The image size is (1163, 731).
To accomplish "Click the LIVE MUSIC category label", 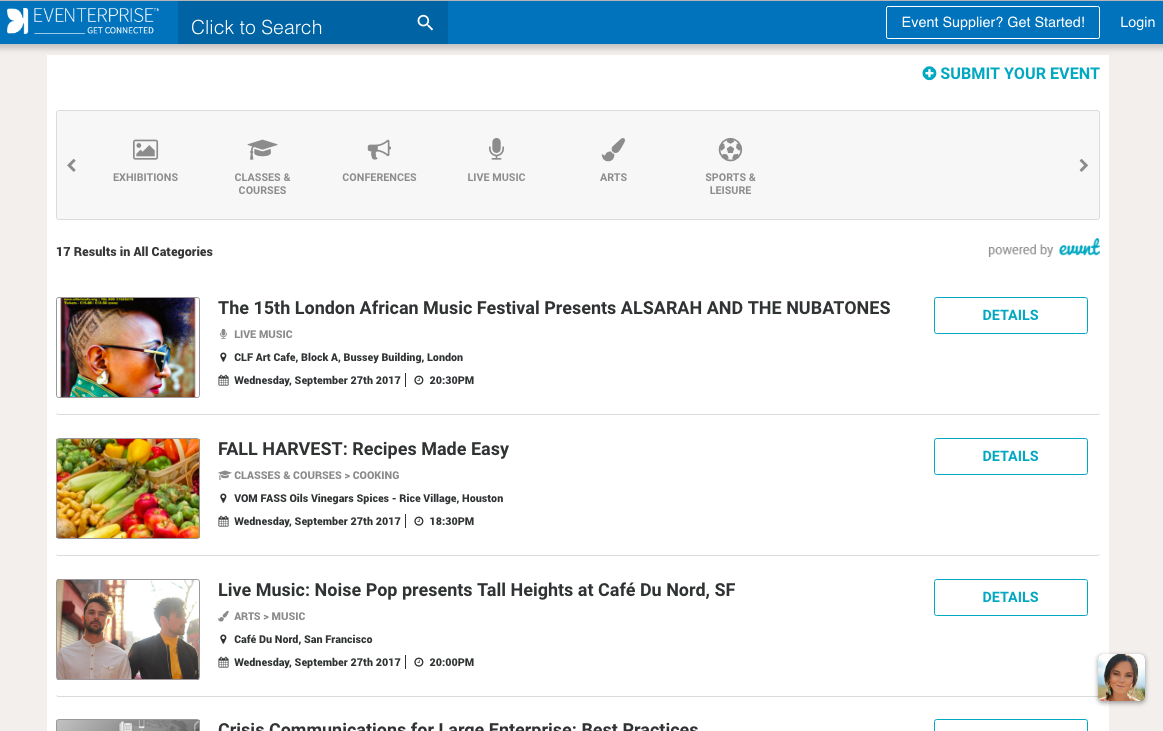I will [496, 177].
